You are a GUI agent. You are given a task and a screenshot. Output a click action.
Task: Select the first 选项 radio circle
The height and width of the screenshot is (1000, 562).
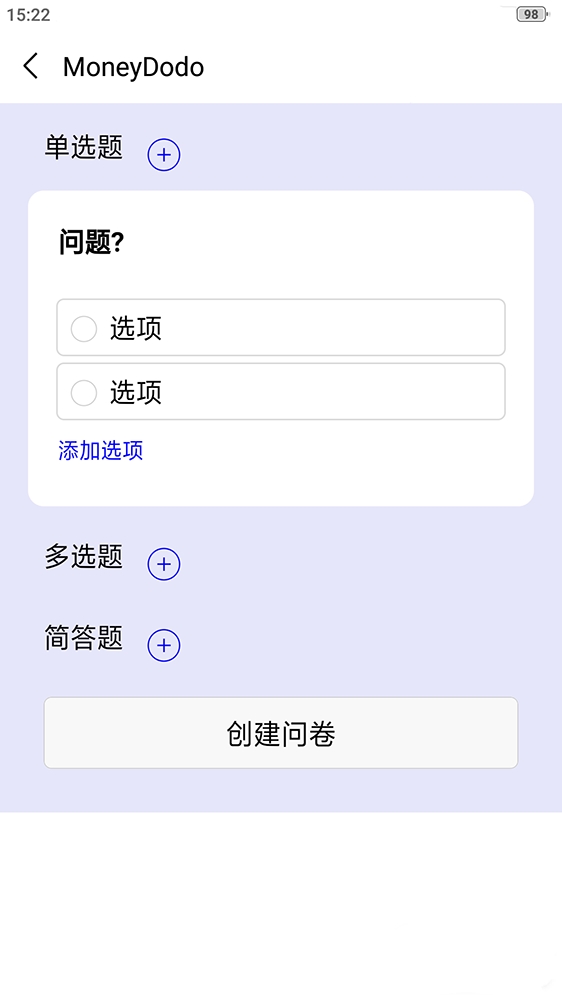84,329
